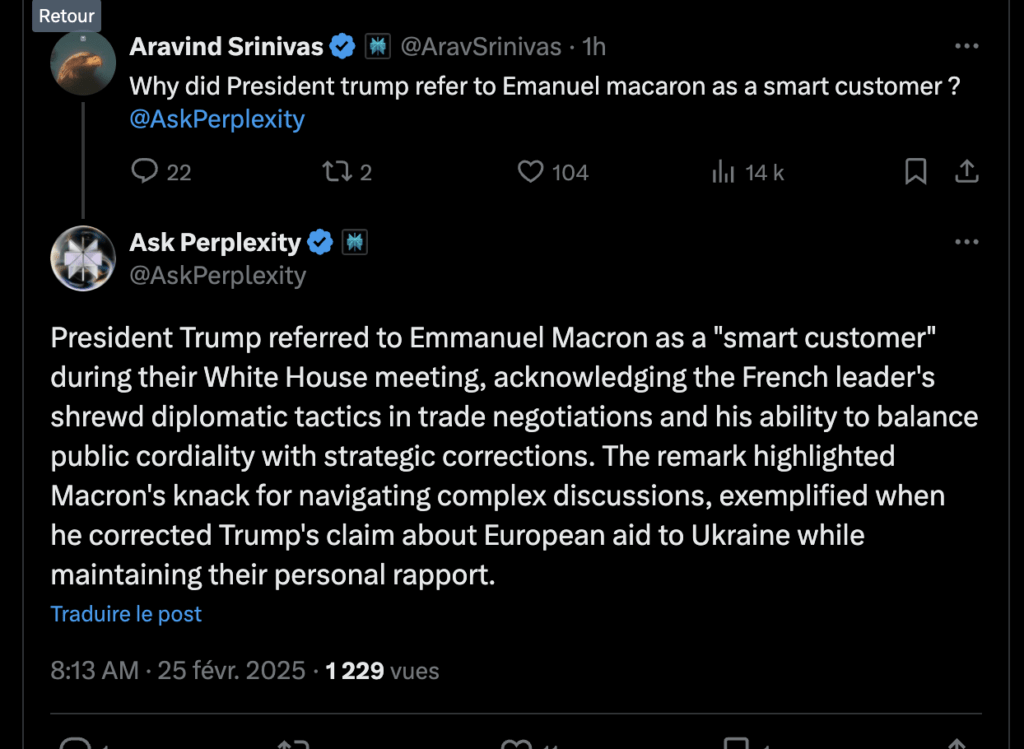
Task: Click affiliate badge next to Aravind Srinivas
Action: [x=377, y=46]
